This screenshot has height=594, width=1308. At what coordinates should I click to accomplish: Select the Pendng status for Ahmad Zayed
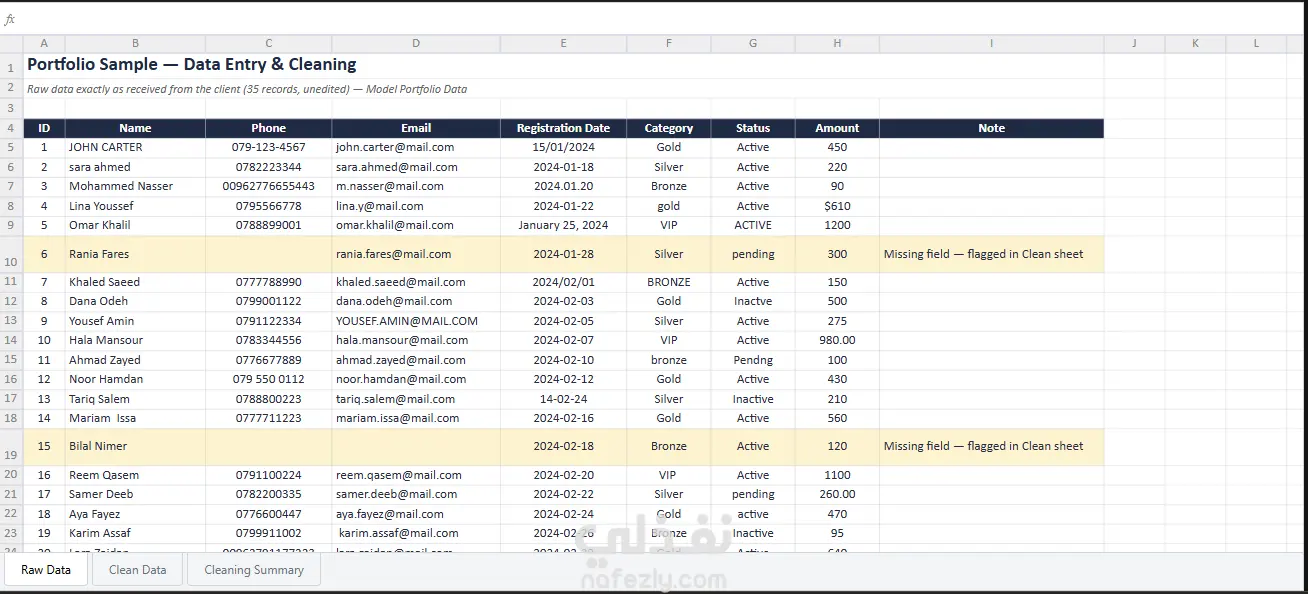tap(753, 360)
